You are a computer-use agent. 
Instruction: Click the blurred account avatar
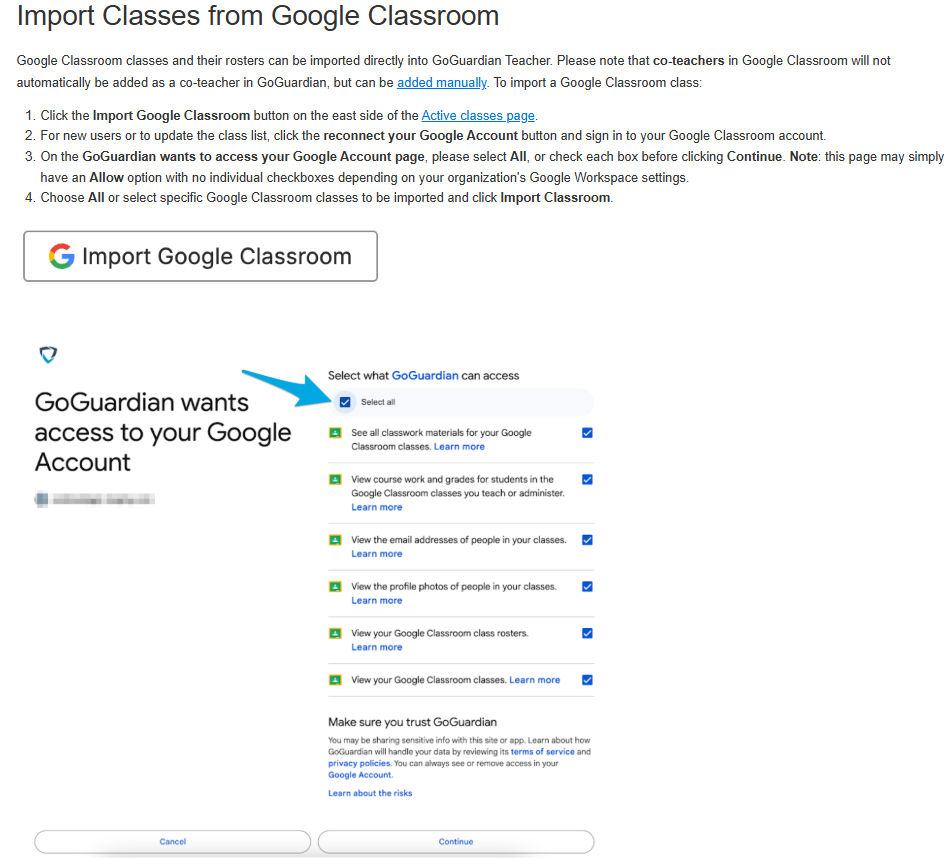coord(41,499)
